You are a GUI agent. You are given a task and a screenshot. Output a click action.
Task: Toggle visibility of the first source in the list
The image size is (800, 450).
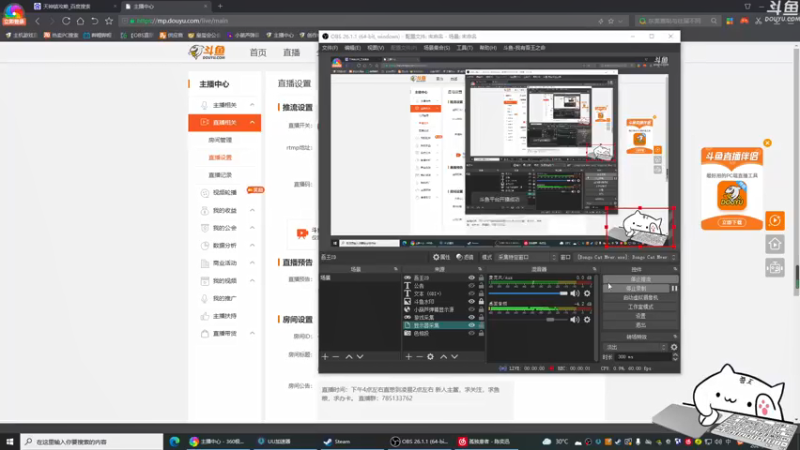pos(471,278)
